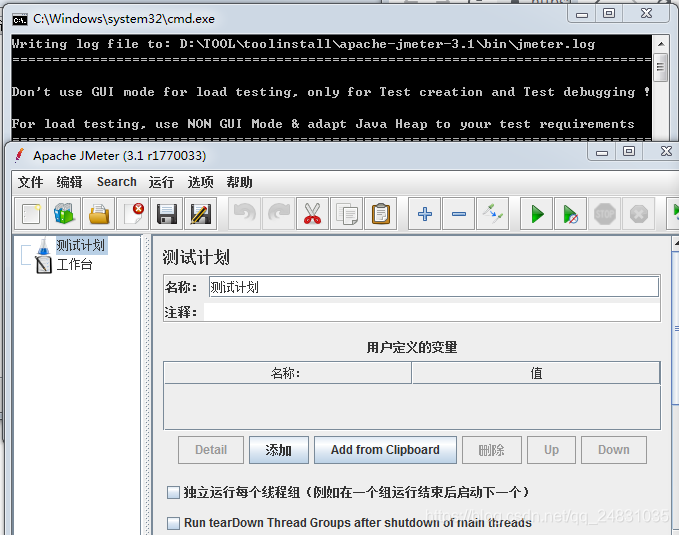Open the 选项 menu

pos(200,182)
